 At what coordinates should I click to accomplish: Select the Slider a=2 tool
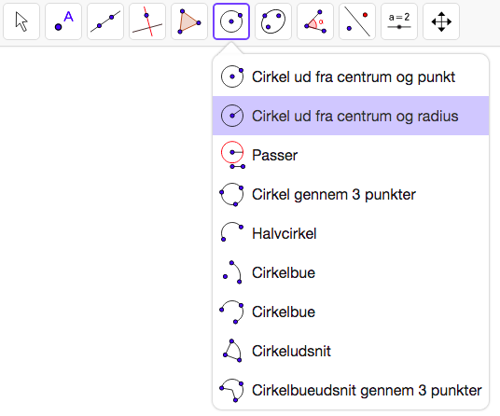click(x=399, y=22)
